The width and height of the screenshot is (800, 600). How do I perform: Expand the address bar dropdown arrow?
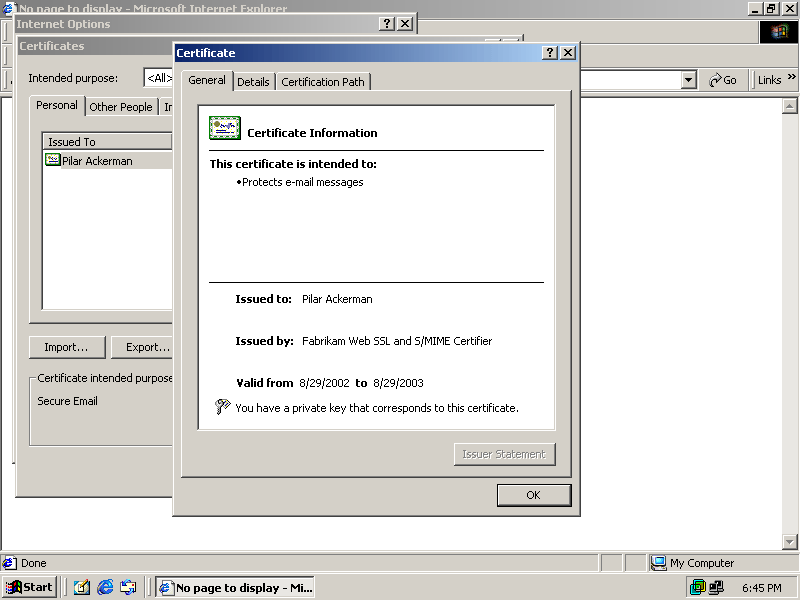[688, 80]
